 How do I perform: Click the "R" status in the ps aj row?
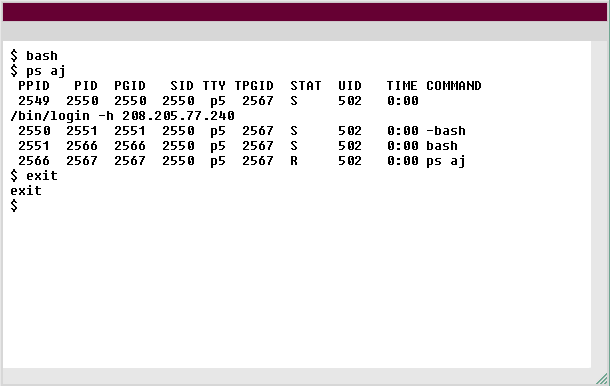point(294,161)
